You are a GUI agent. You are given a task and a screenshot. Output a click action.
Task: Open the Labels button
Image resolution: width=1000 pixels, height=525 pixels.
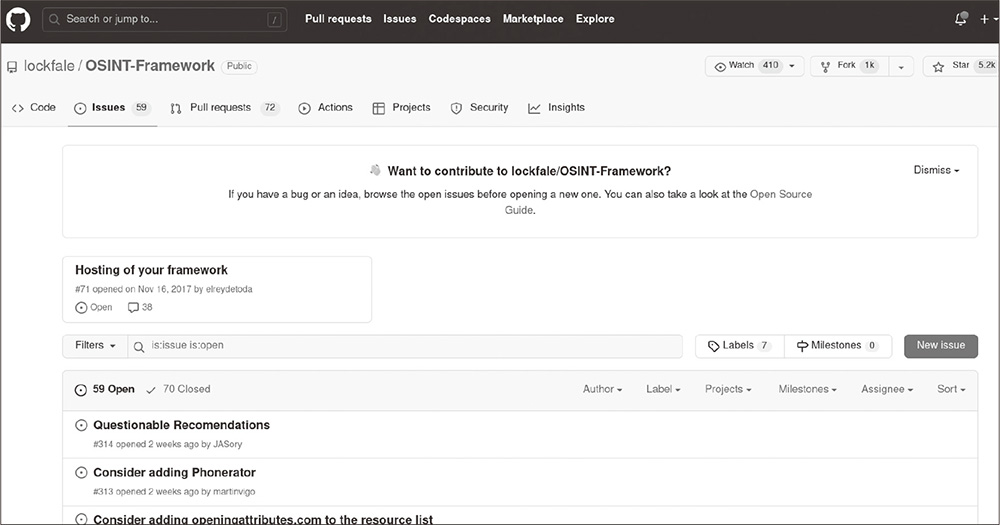(739, 346)
